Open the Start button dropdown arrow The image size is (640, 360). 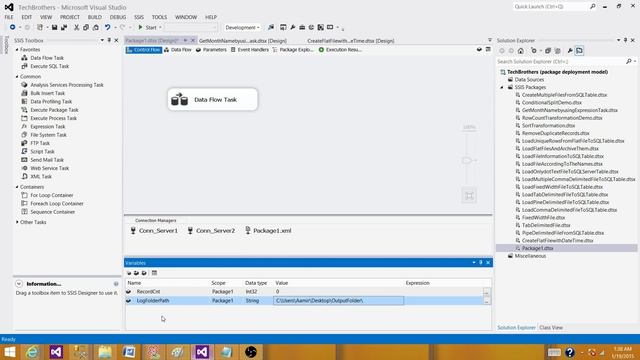160,27
